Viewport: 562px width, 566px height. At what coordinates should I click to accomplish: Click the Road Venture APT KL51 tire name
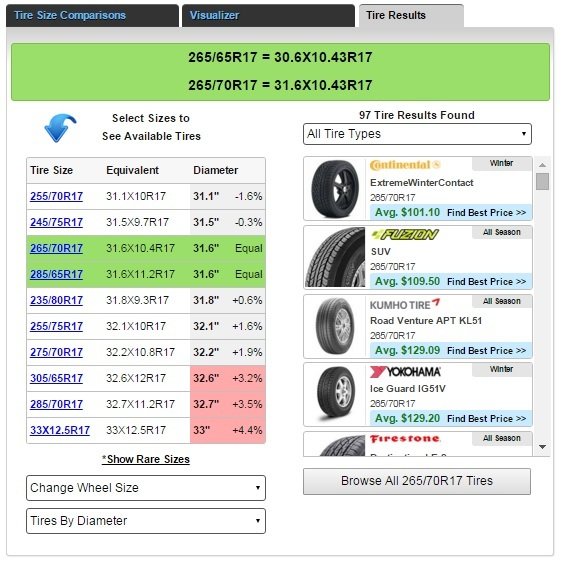426,321
